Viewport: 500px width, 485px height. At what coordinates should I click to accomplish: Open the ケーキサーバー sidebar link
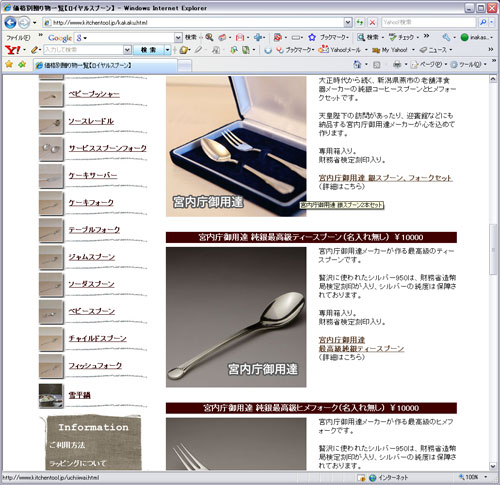pos(93,175)
